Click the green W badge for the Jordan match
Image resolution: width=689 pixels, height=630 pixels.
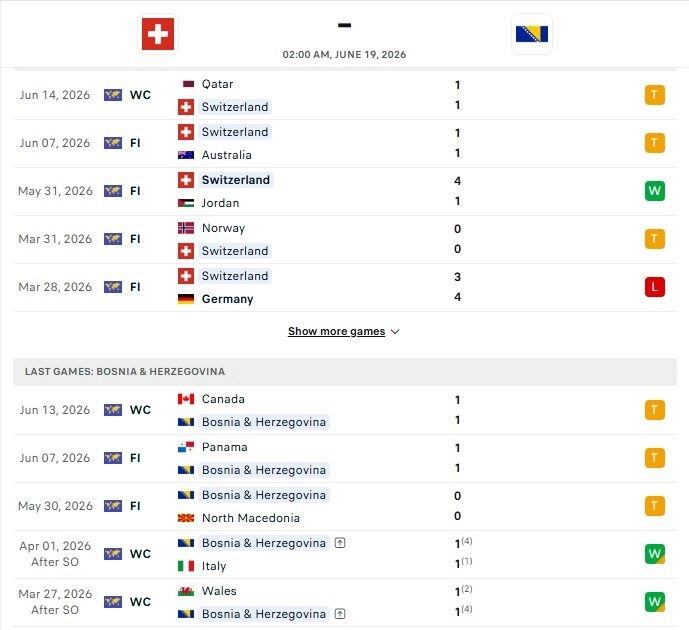(655, 191)
